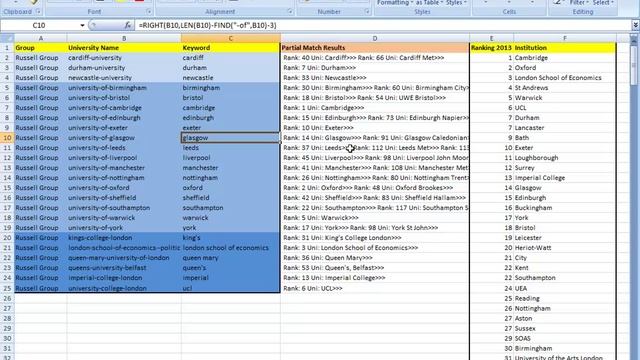Select the Institution cell Leicester
Image resolution: width=640 pixels, height=360 pixels.
point(565,238)
